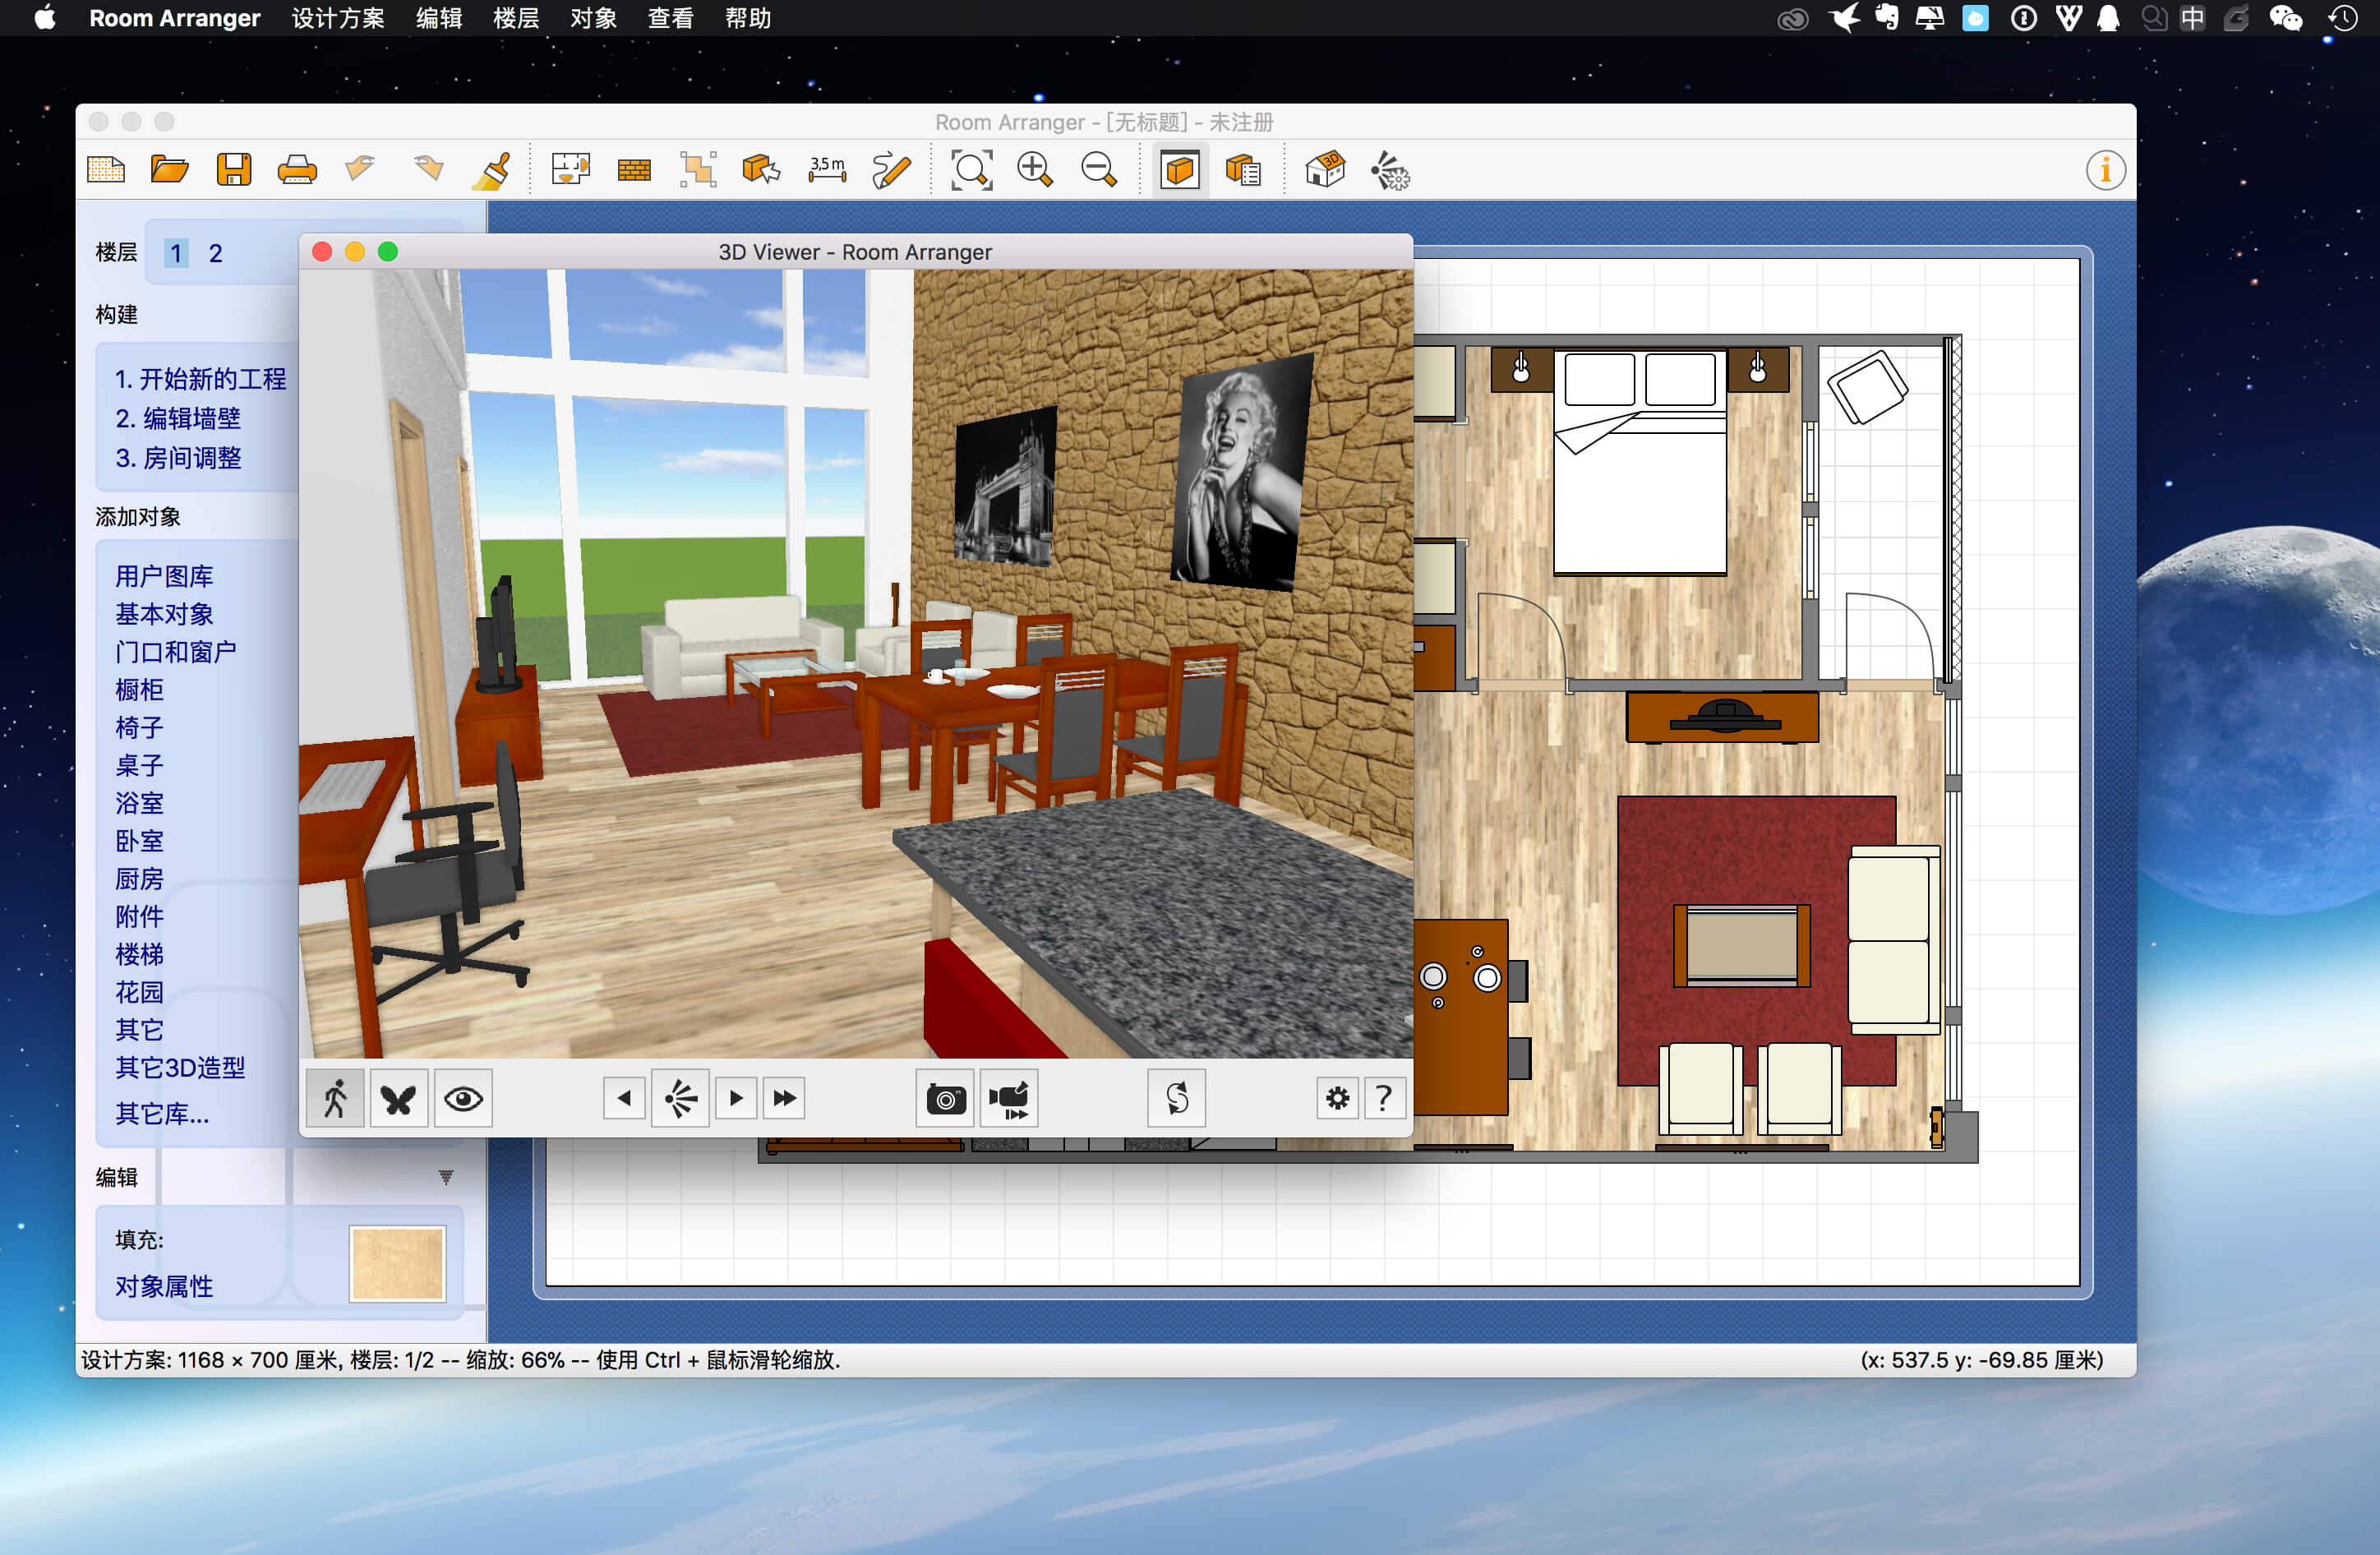This screenshot has height=1555, width=2380.
Task: Click the fast forward viewpoint button
Action: click(785, 1098)
